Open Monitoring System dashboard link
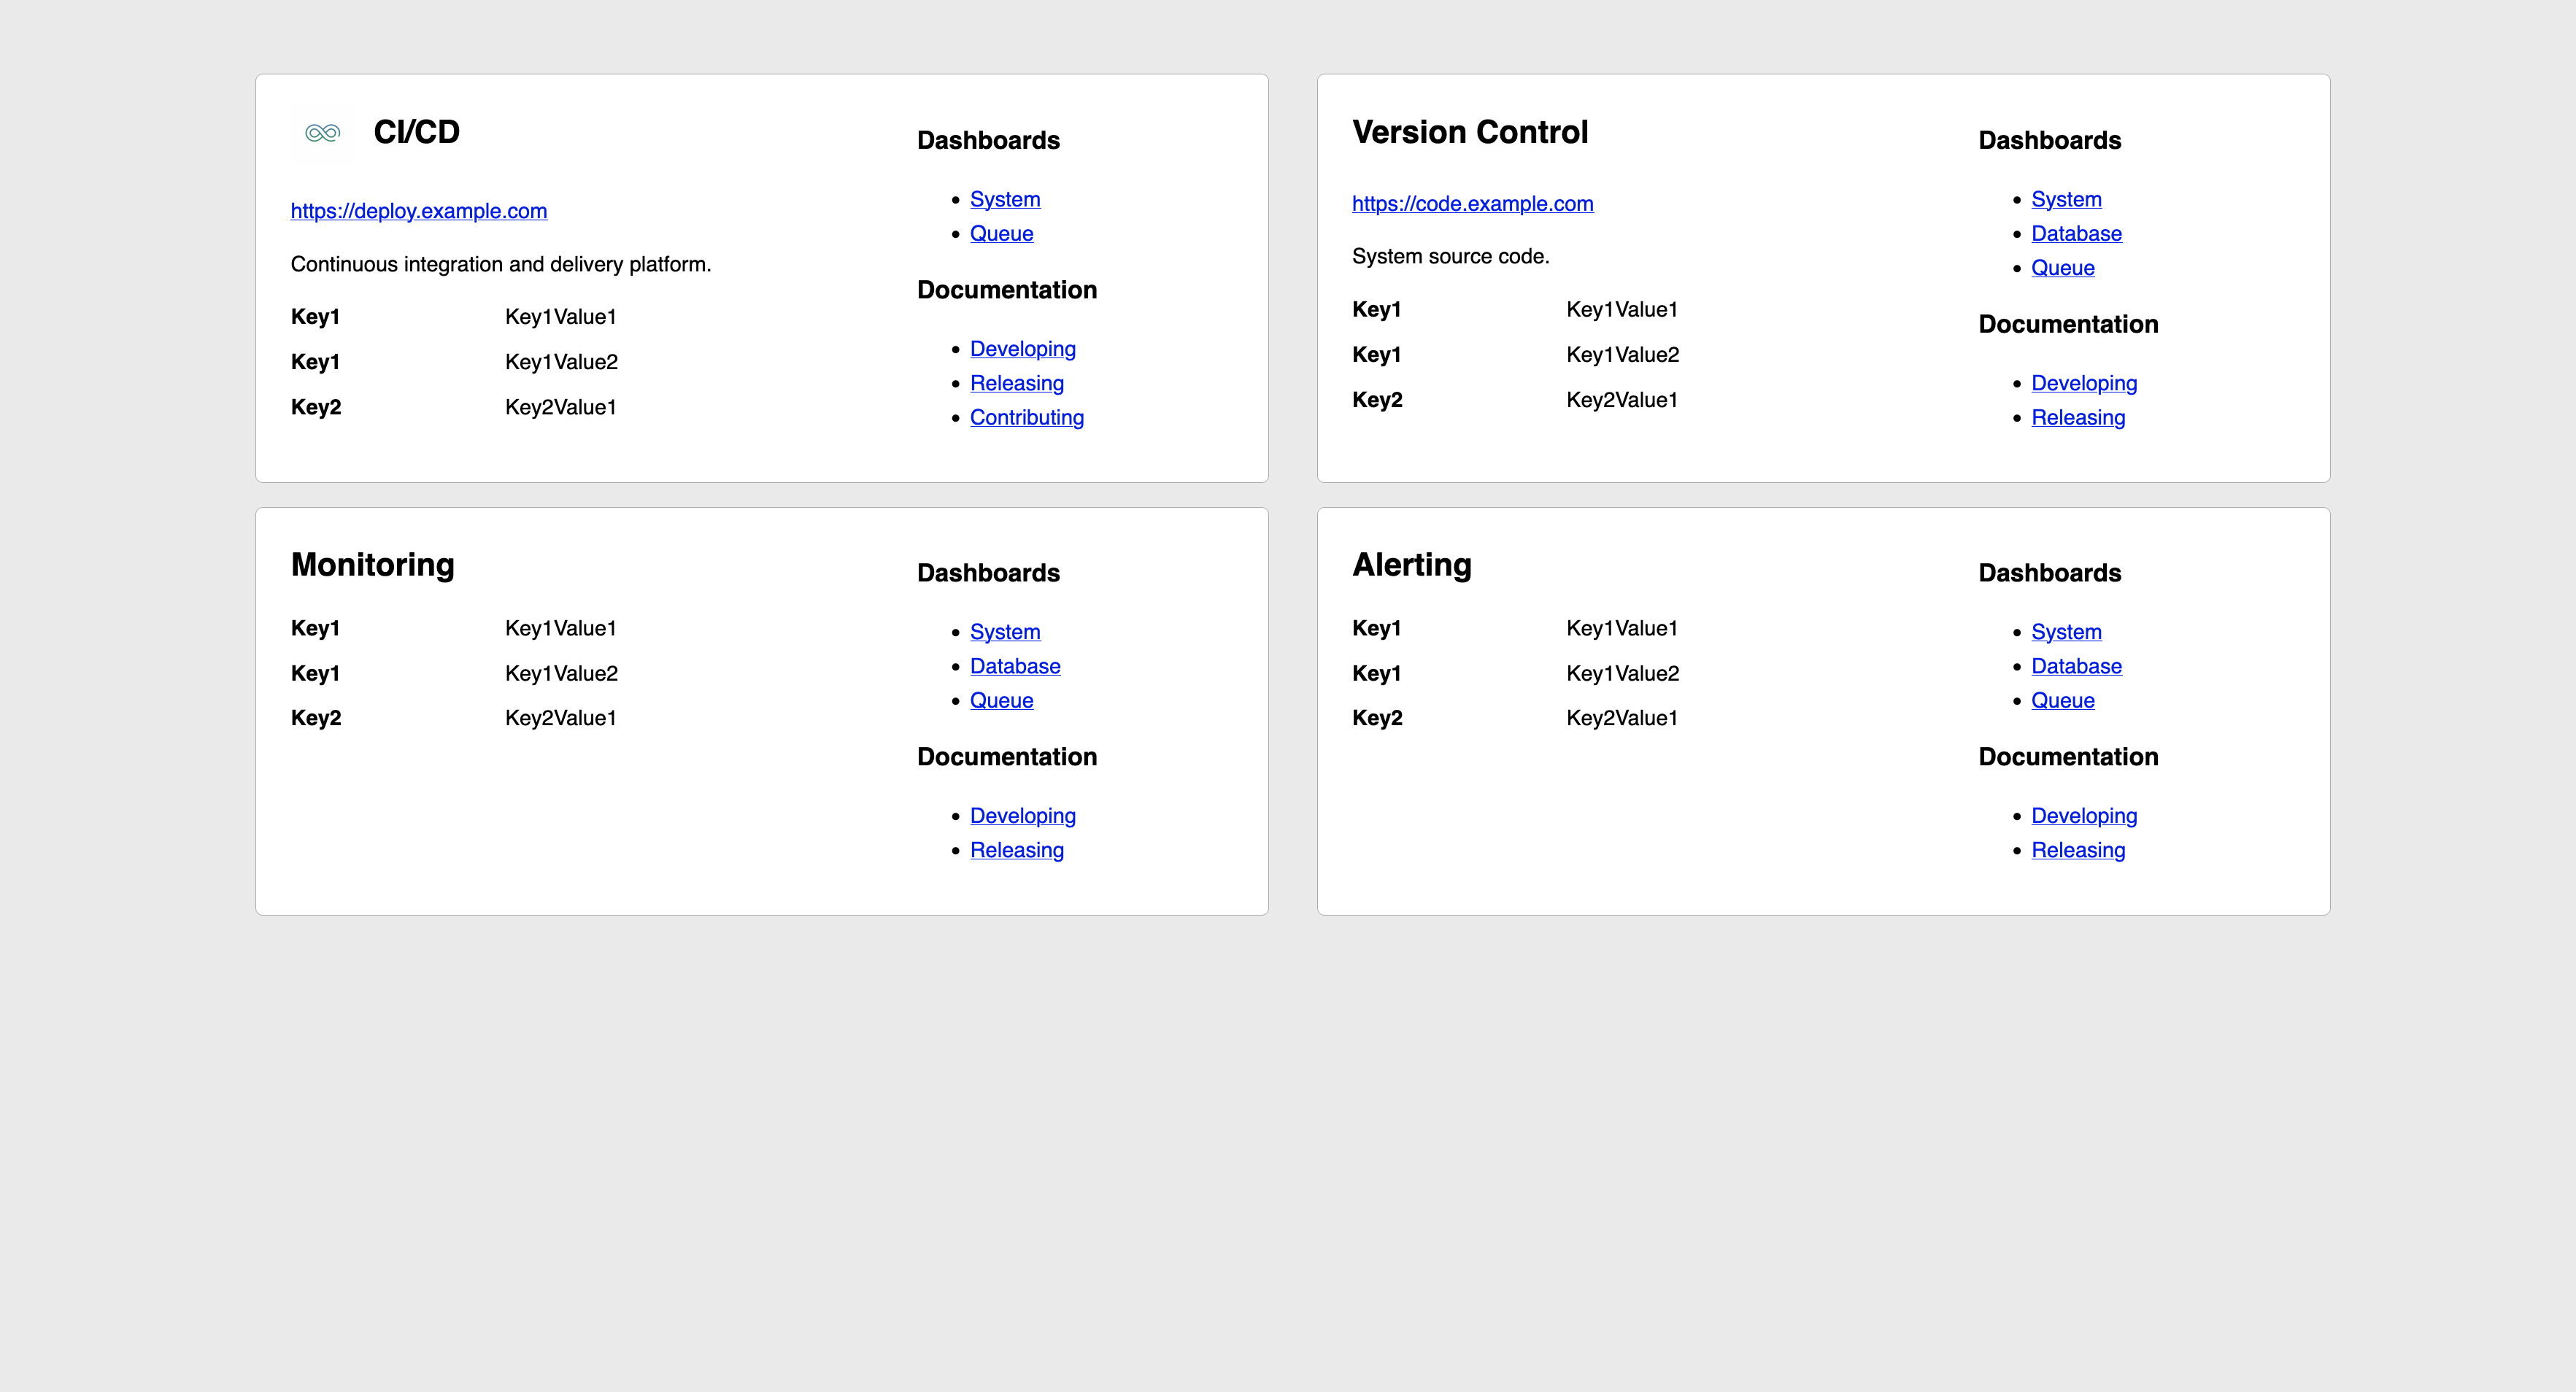2576x1392 pixels. point(1004,632)
